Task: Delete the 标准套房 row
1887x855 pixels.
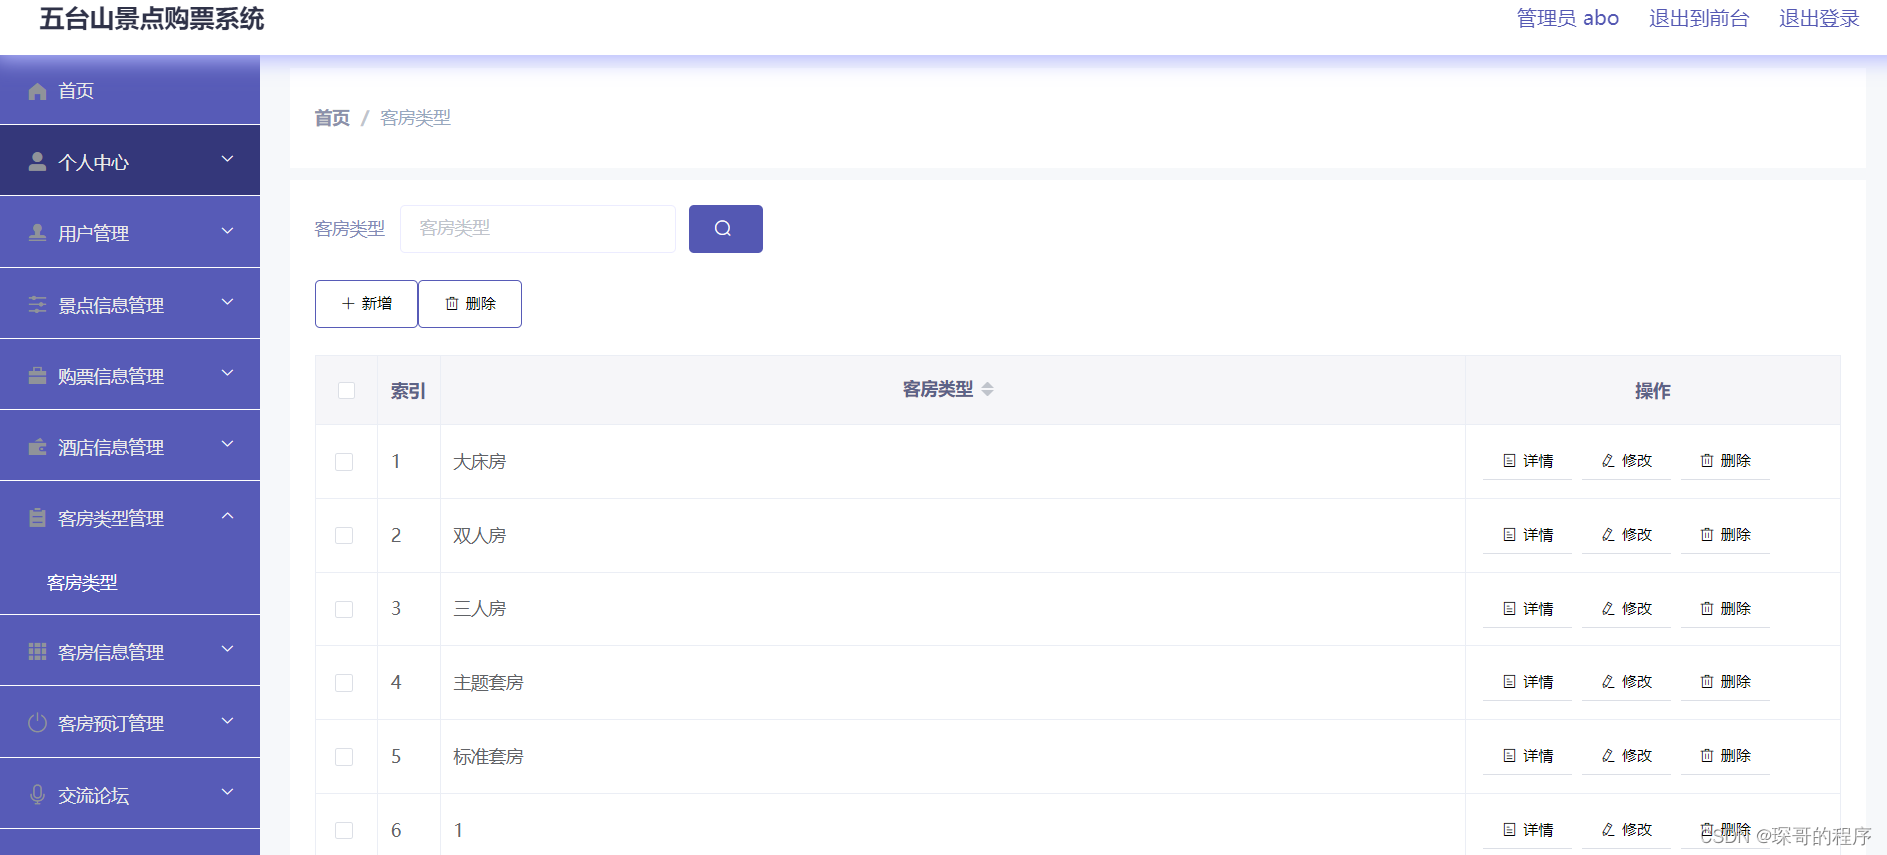Action: coord(1725,756)
